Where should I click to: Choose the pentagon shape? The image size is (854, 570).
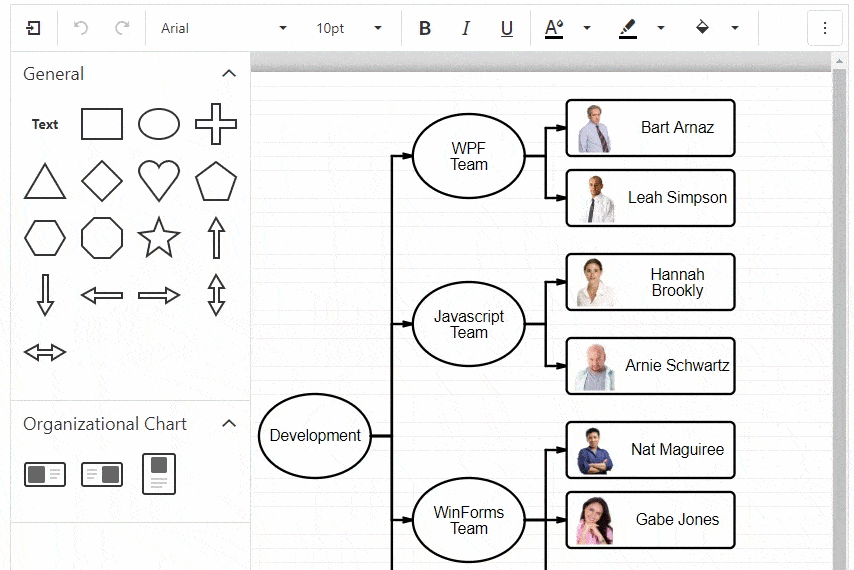click(x=216, y=181)
